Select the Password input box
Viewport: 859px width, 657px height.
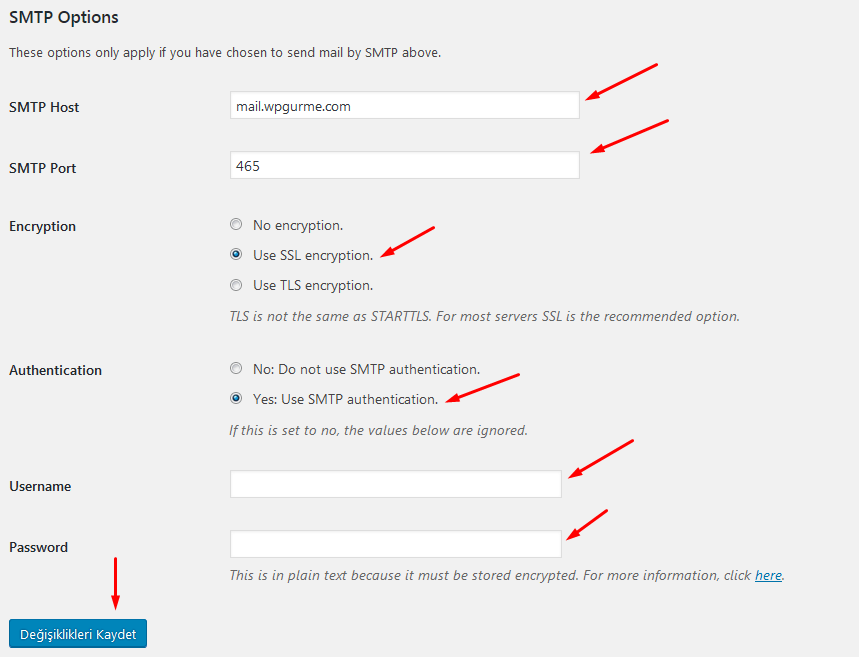click(394, 544)
